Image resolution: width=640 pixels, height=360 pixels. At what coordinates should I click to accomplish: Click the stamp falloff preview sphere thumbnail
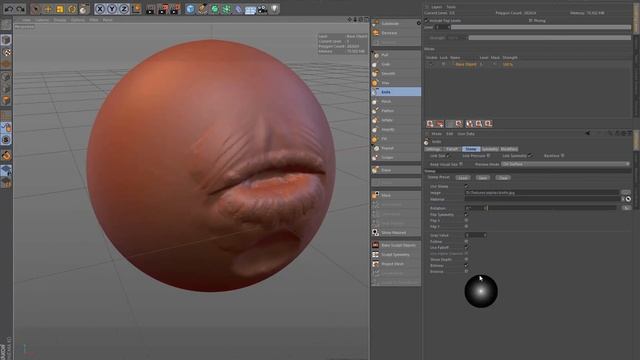[481, 291]
